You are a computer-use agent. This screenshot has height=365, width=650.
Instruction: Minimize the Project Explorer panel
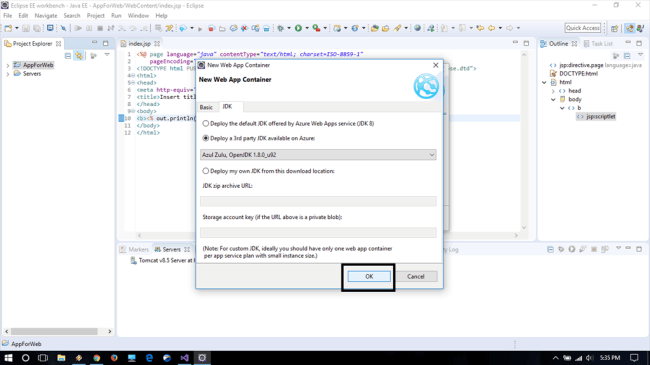coord(95,43)
